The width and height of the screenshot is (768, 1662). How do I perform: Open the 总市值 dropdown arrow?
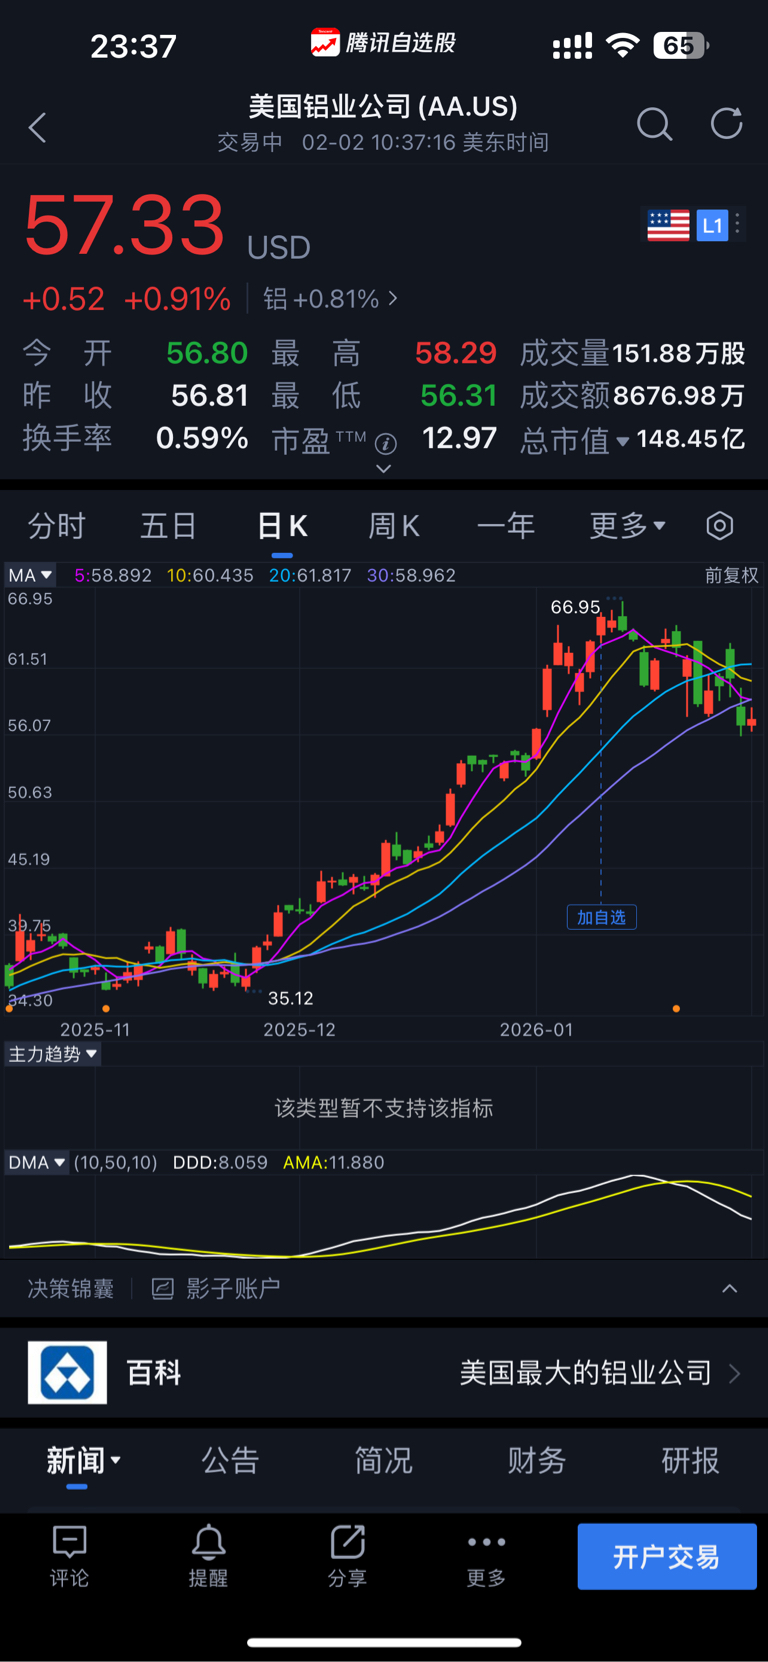pos(622,441)
